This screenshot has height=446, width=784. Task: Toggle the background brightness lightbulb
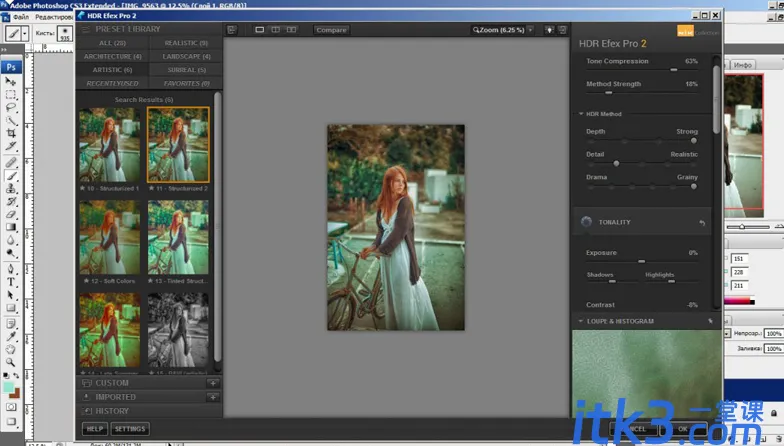[x=549, y=30]
